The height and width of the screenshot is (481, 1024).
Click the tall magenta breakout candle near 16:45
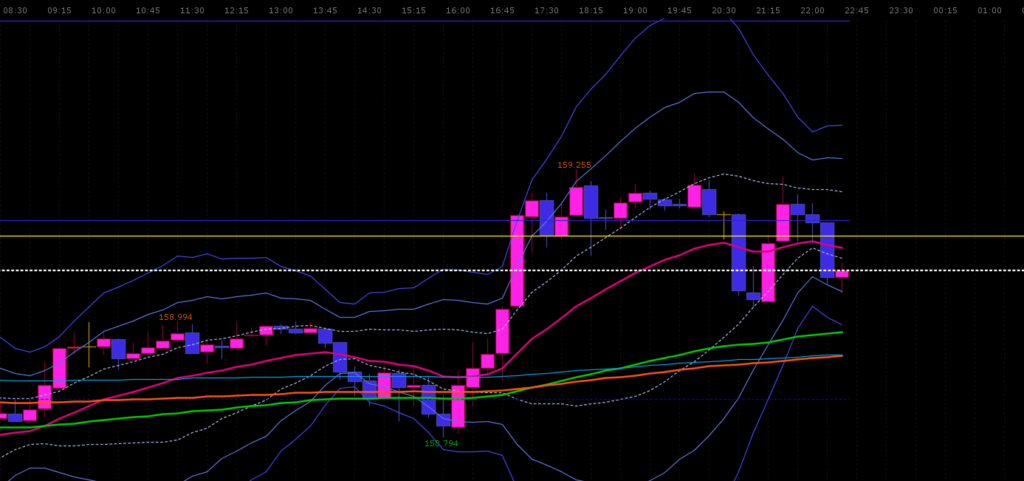[x=517, y=260]
